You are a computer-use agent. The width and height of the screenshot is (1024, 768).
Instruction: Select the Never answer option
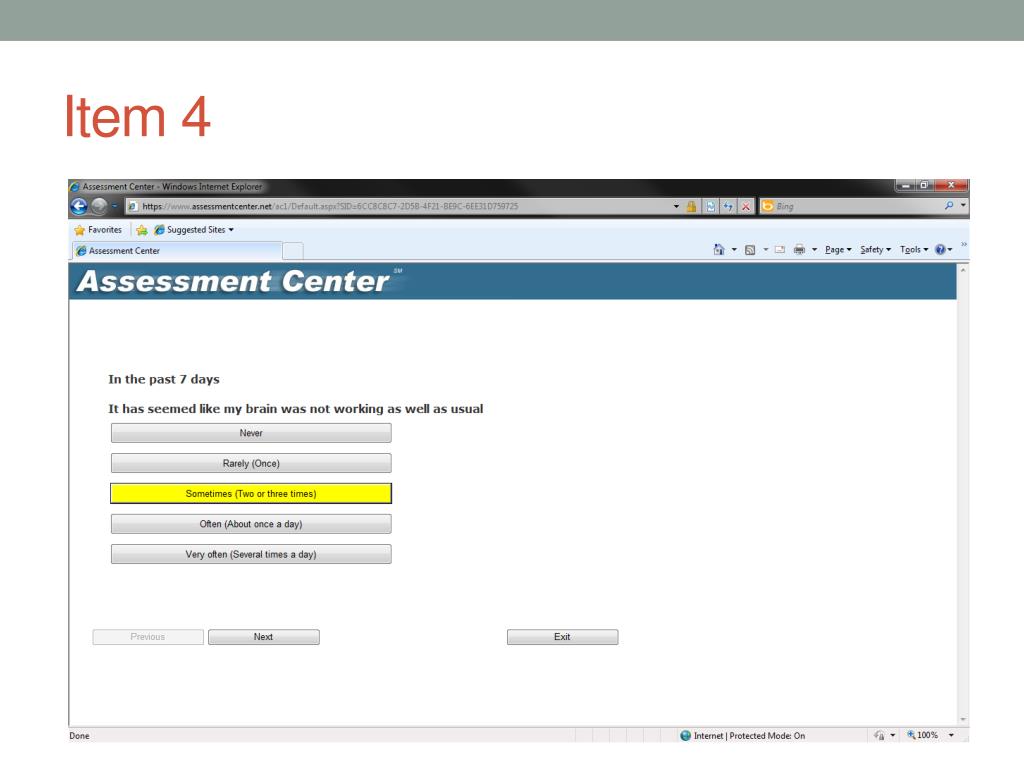pos(251,433)
